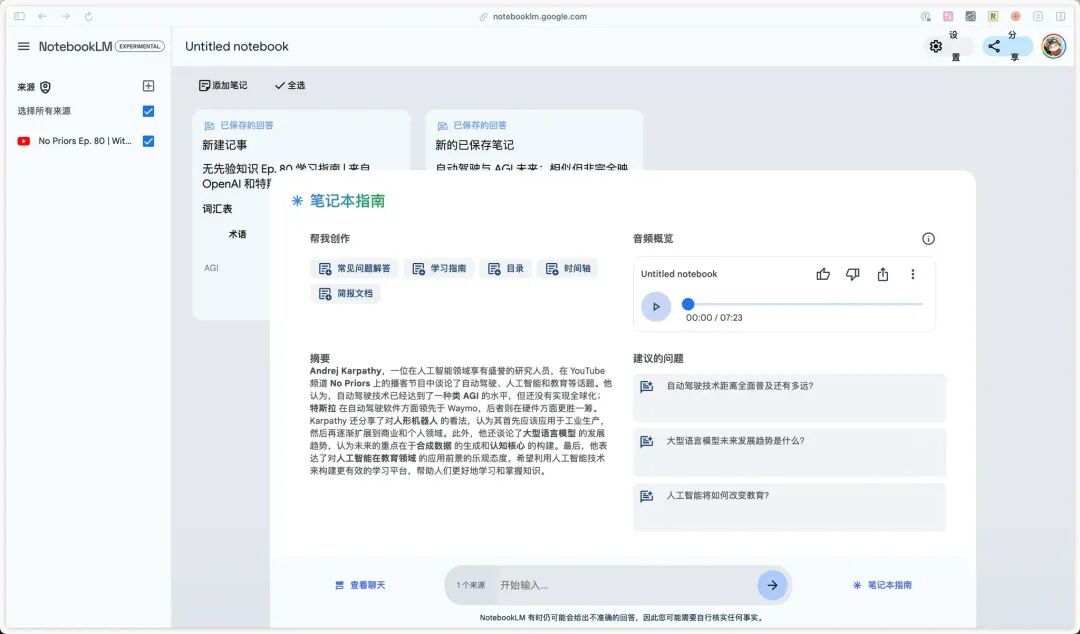Give the audio overview a thumbs up

[823, 274]
